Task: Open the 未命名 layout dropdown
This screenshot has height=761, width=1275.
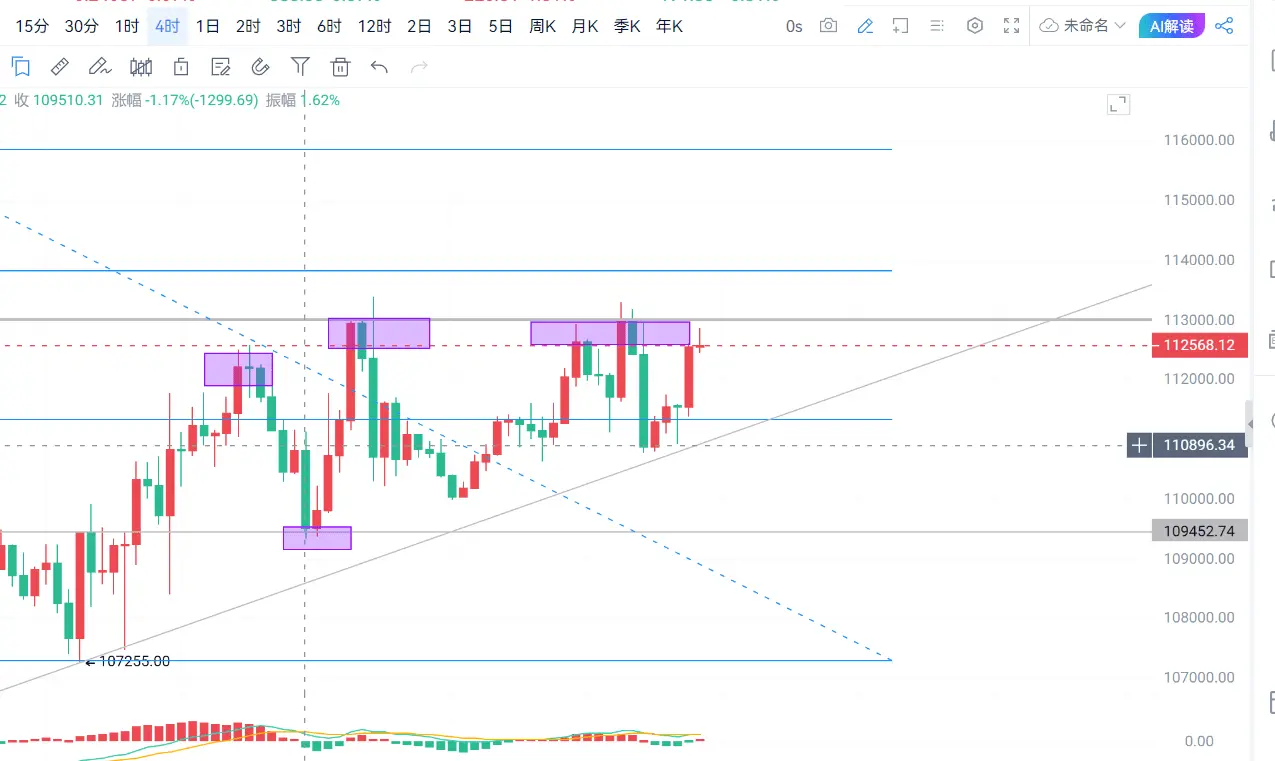Action: point(1082,26)
